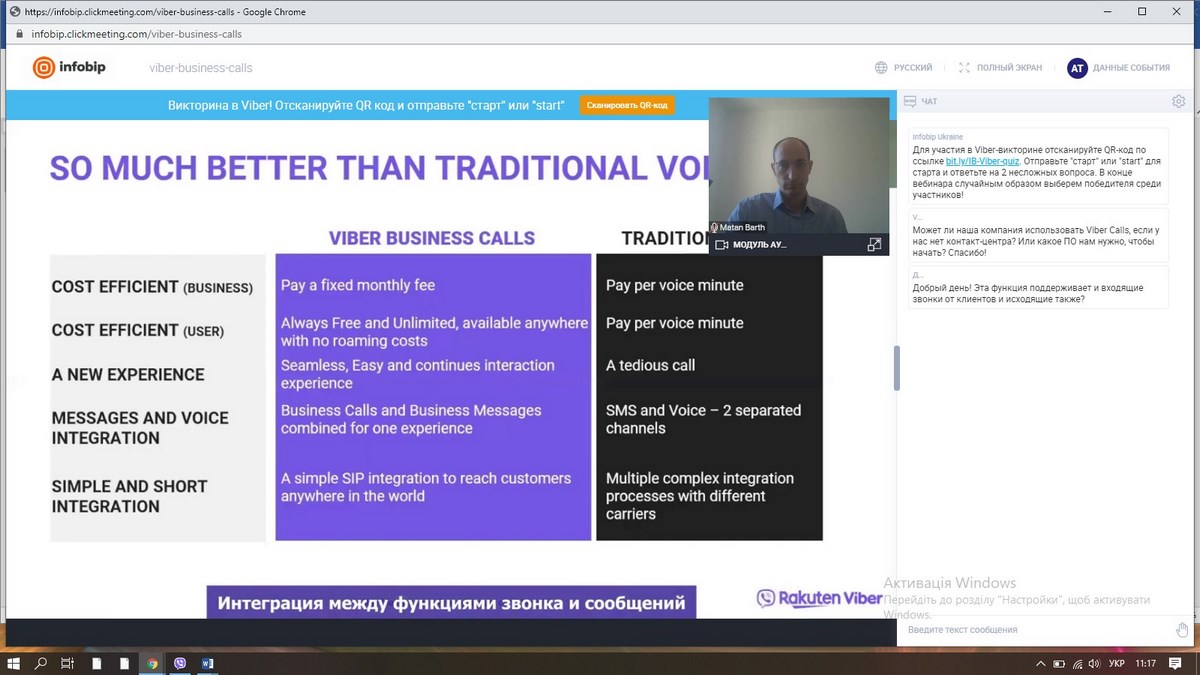Screen dimensions: 1200x675
Task: Open the Windows action center notifications
Action: [1177, 663]
